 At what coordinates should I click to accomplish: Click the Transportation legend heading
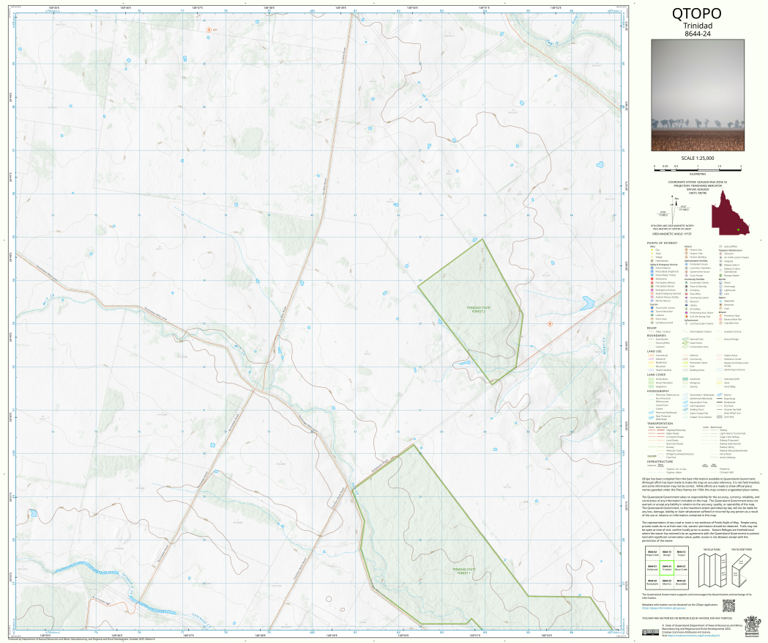pos(660,424)
